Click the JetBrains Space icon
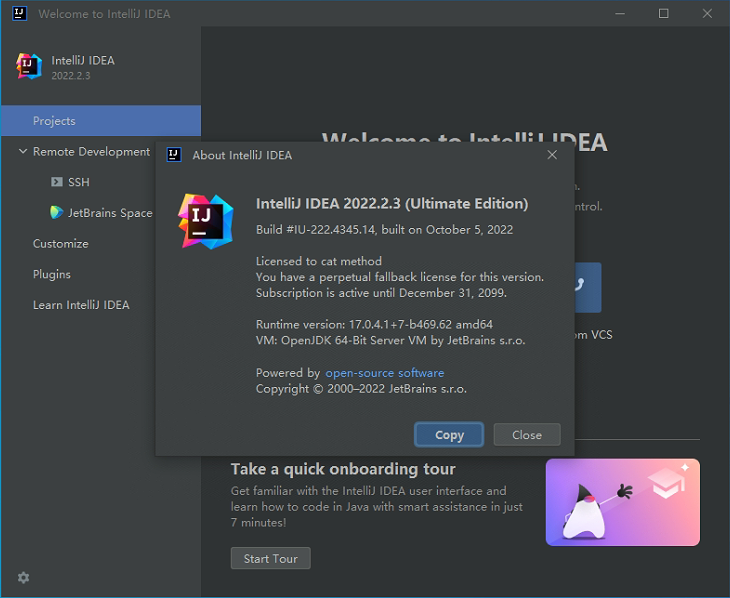This screenshot has height=598, width=730. click(x=56, y=212)
